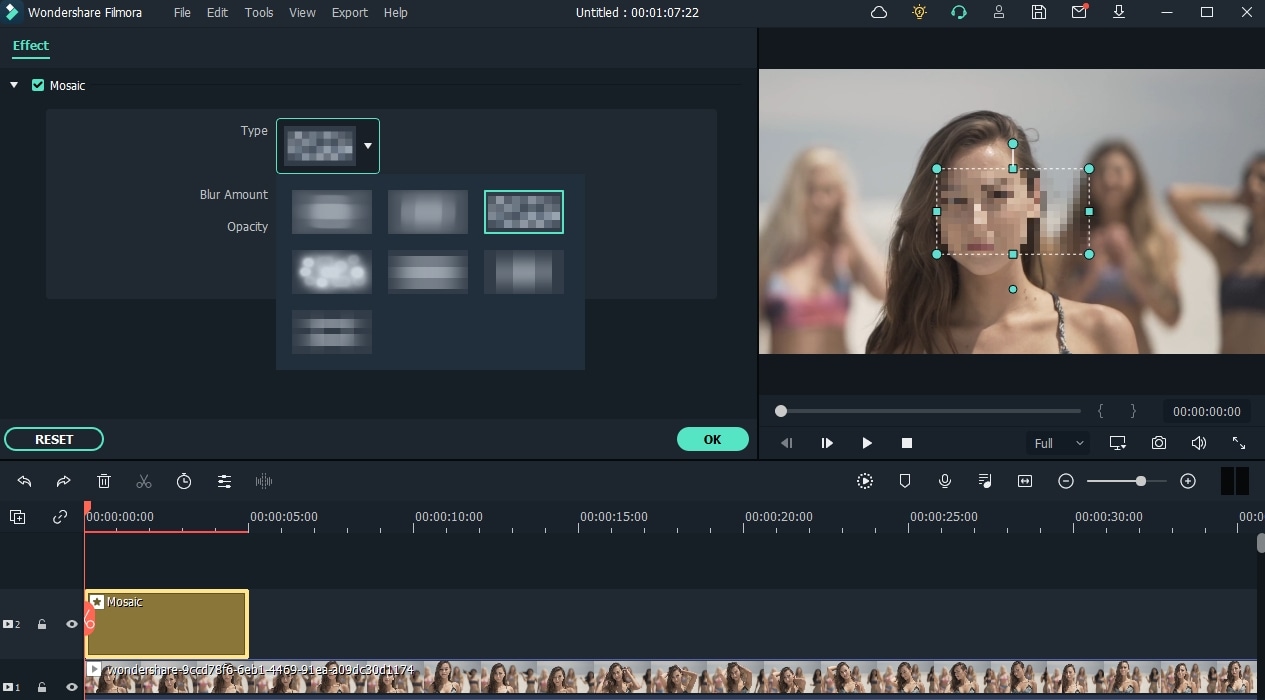Screen dimensions: 1265x700
Task: Click the video clip on track 1
Action: click(671, 678)
